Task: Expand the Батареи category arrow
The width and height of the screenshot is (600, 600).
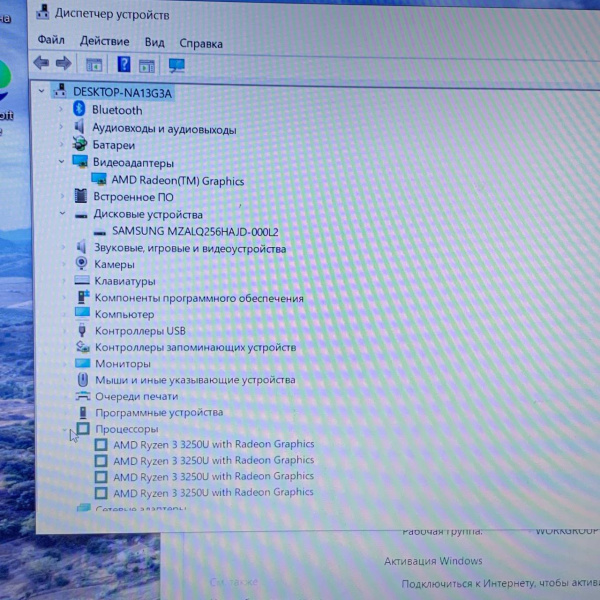Action: tap(62, 144)
